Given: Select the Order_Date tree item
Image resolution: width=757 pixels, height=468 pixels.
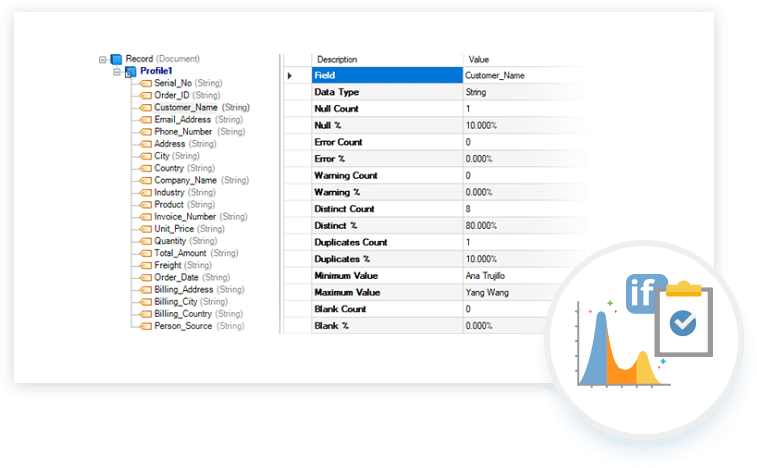Looking at the screenshot, I should point(178,277).
